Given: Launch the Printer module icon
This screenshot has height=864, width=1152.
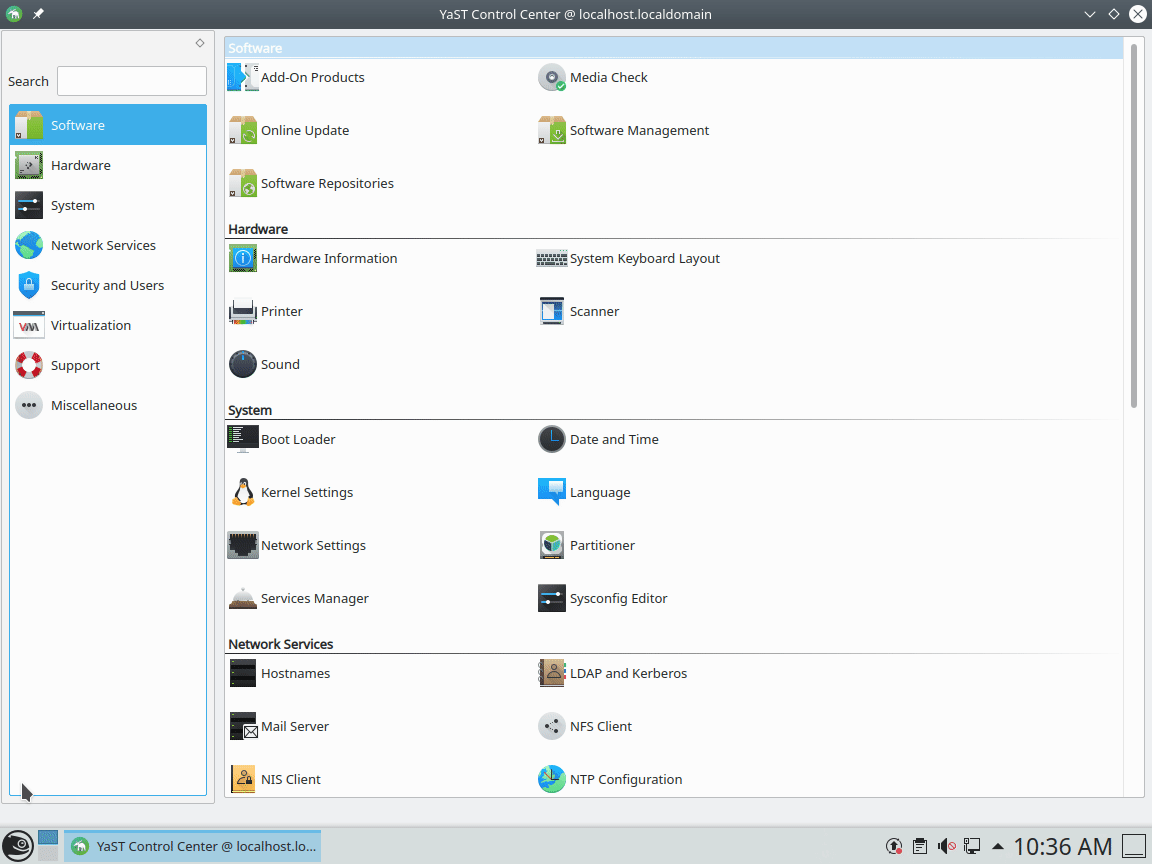Looking at the screenshot, I should pos(242,311).
